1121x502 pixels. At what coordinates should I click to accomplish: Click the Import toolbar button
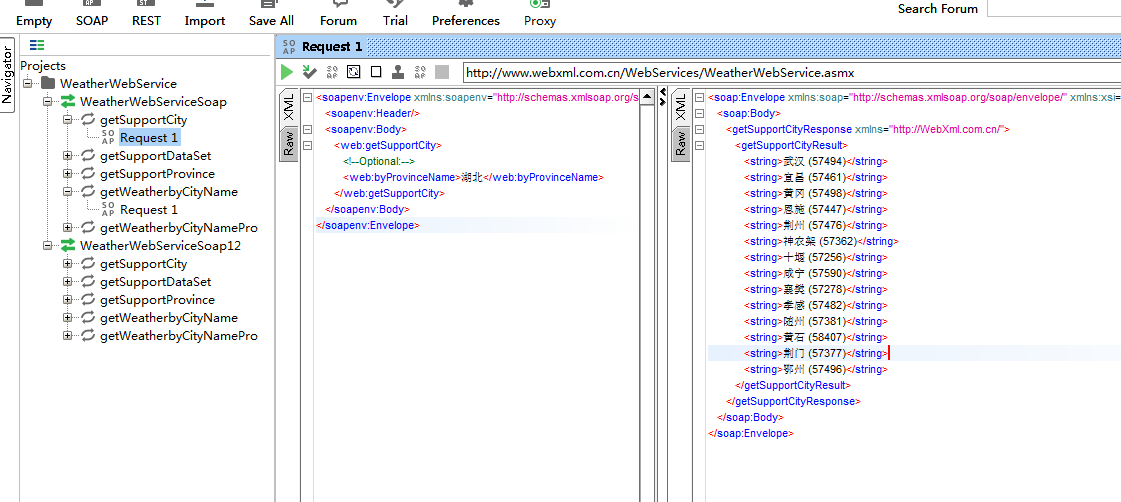pyautogui.click(x=204, y=14)
